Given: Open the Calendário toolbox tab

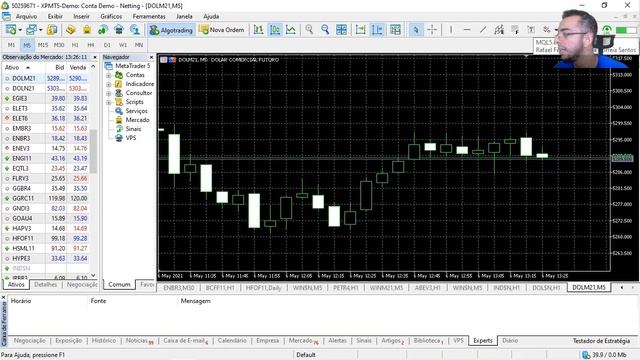Looking at the screenshot, I should (x=232, y=340).
